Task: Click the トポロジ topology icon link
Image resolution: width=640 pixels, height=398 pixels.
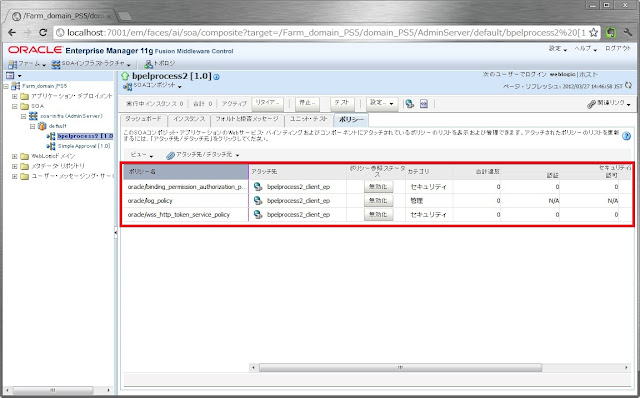Action: tap(159, 64)
